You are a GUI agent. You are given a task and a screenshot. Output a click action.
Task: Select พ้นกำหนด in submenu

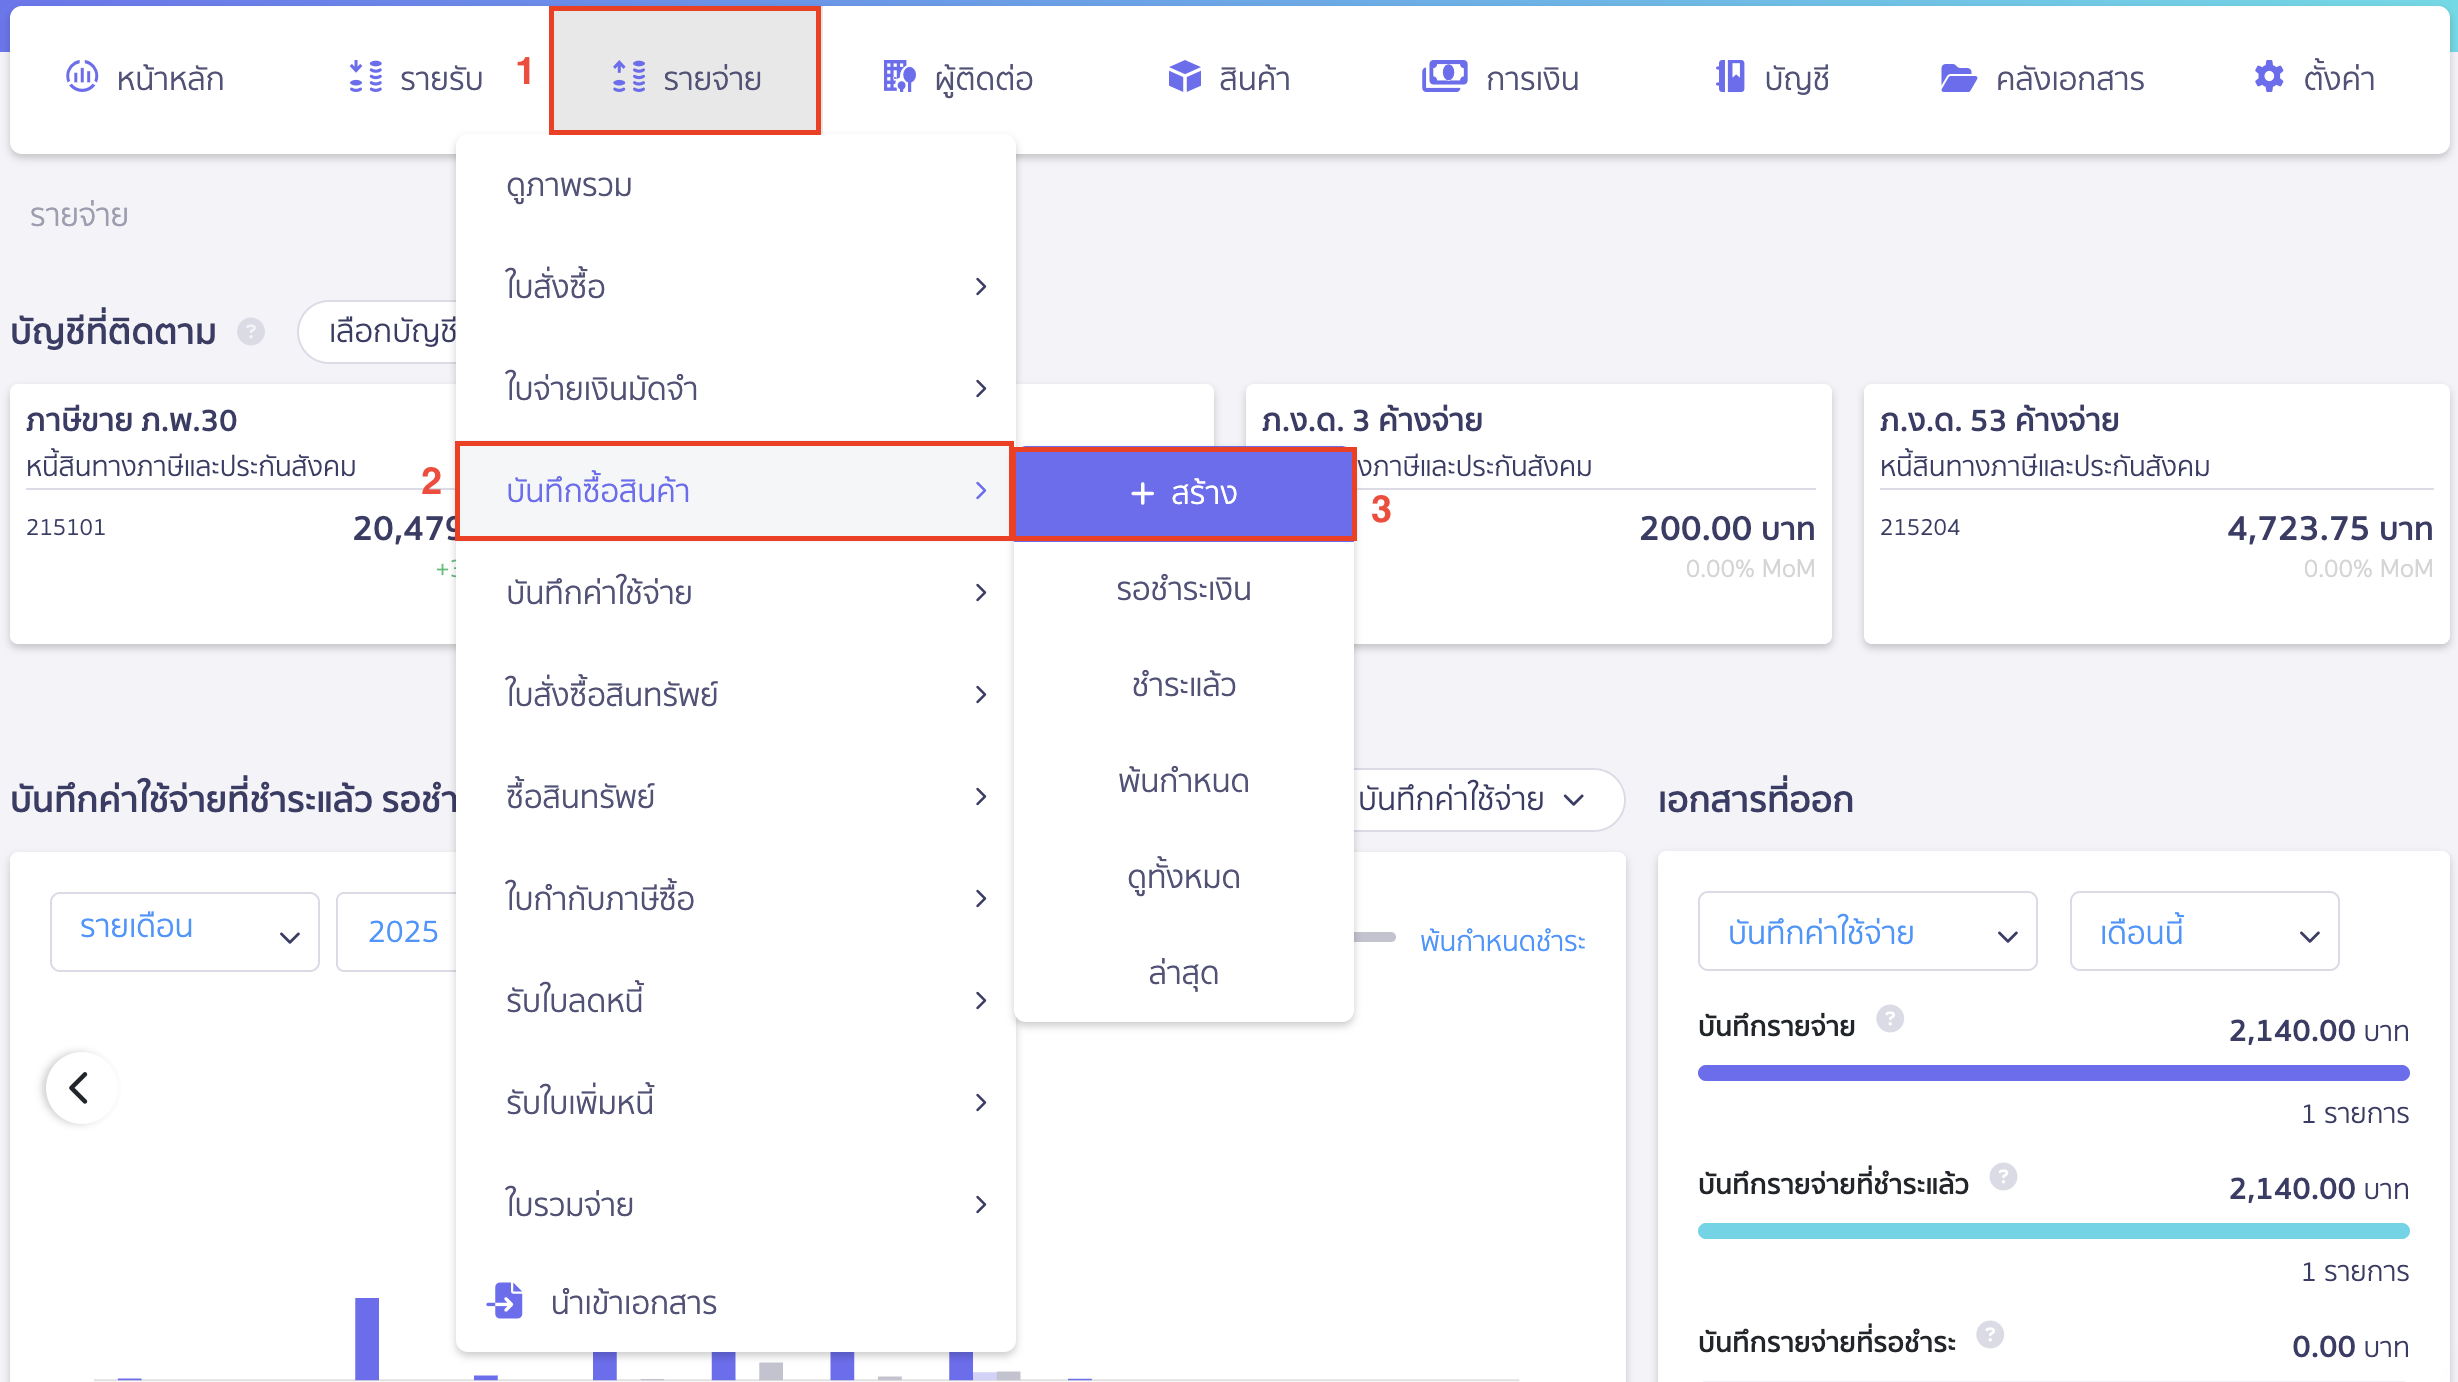tap(1184, 781)
